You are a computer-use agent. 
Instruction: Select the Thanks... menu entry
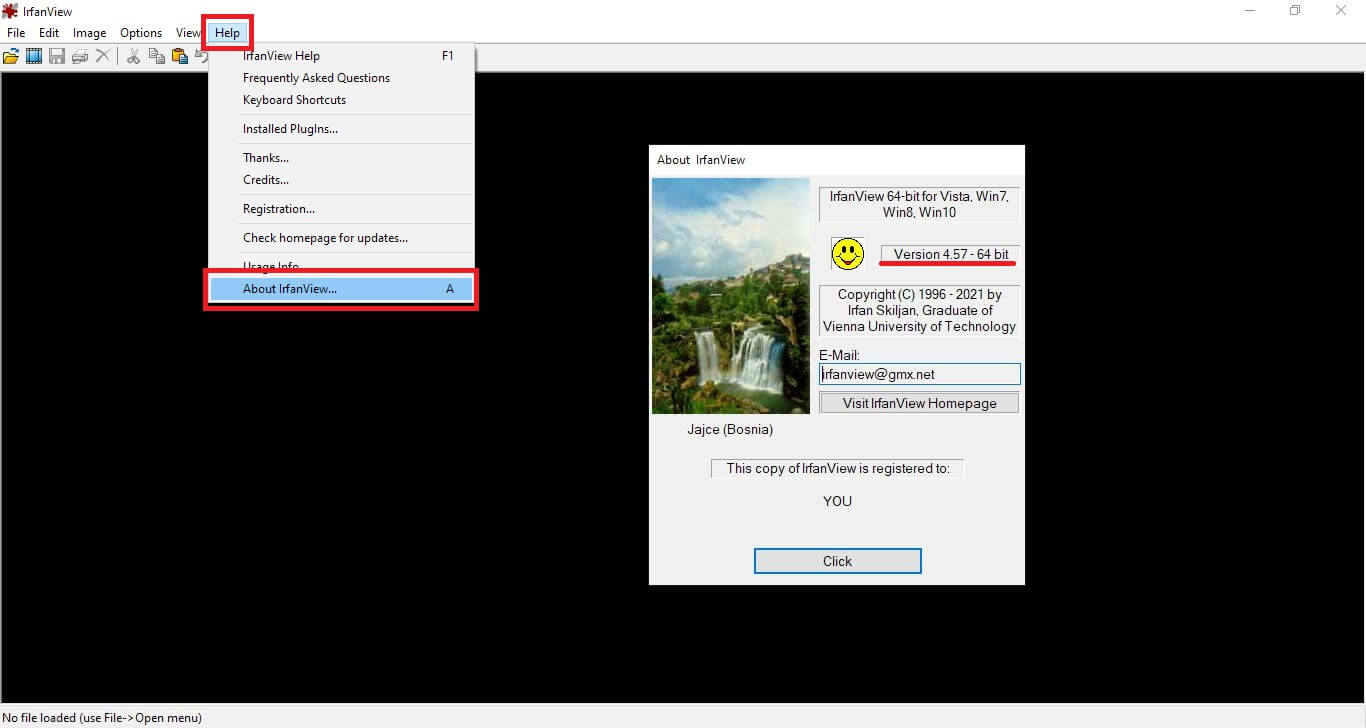tap(341, 158)
